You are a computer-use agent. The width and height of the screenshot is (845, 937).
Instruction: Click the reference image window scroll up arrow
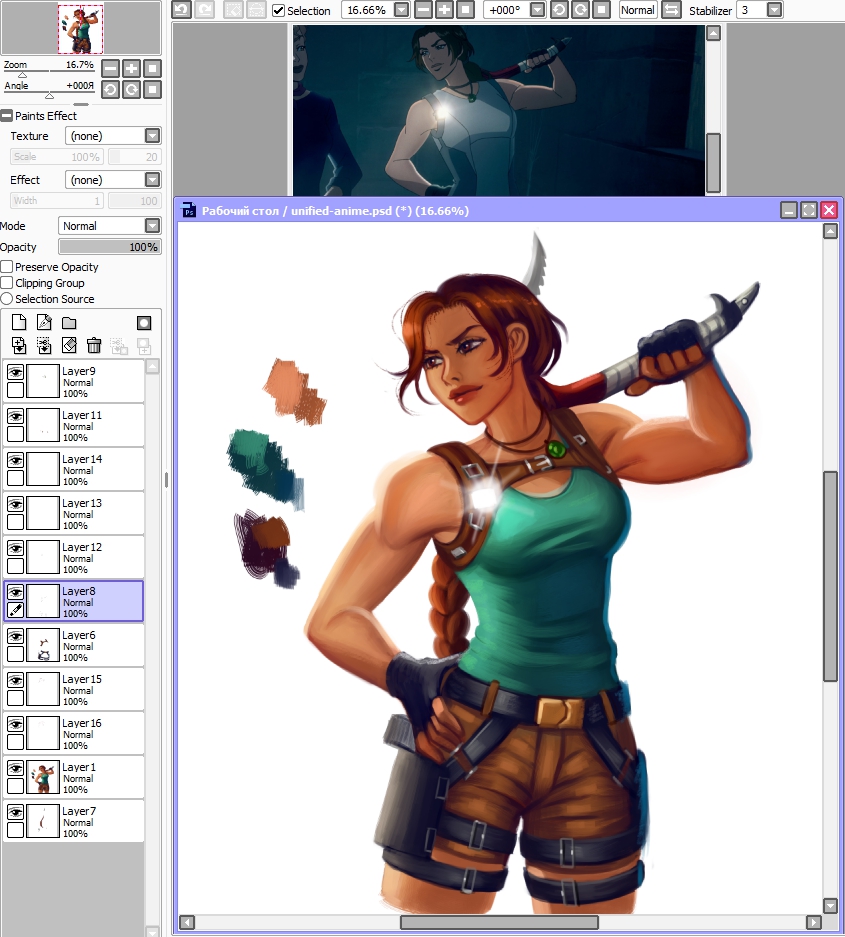pyautogui.click(x=713, y=33)
